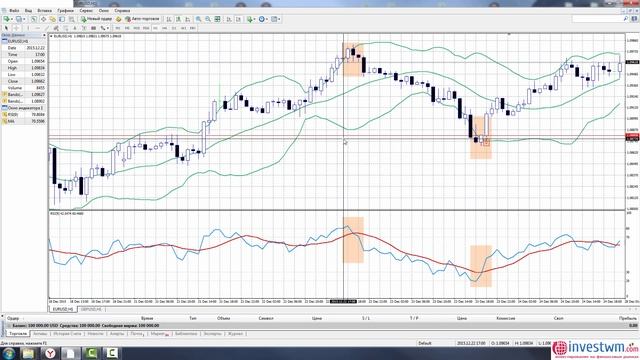Image resolution: width=640 pixels, height=360 pixels.
Task: Switch to M30 timeframe
Action: click(146, 28)
